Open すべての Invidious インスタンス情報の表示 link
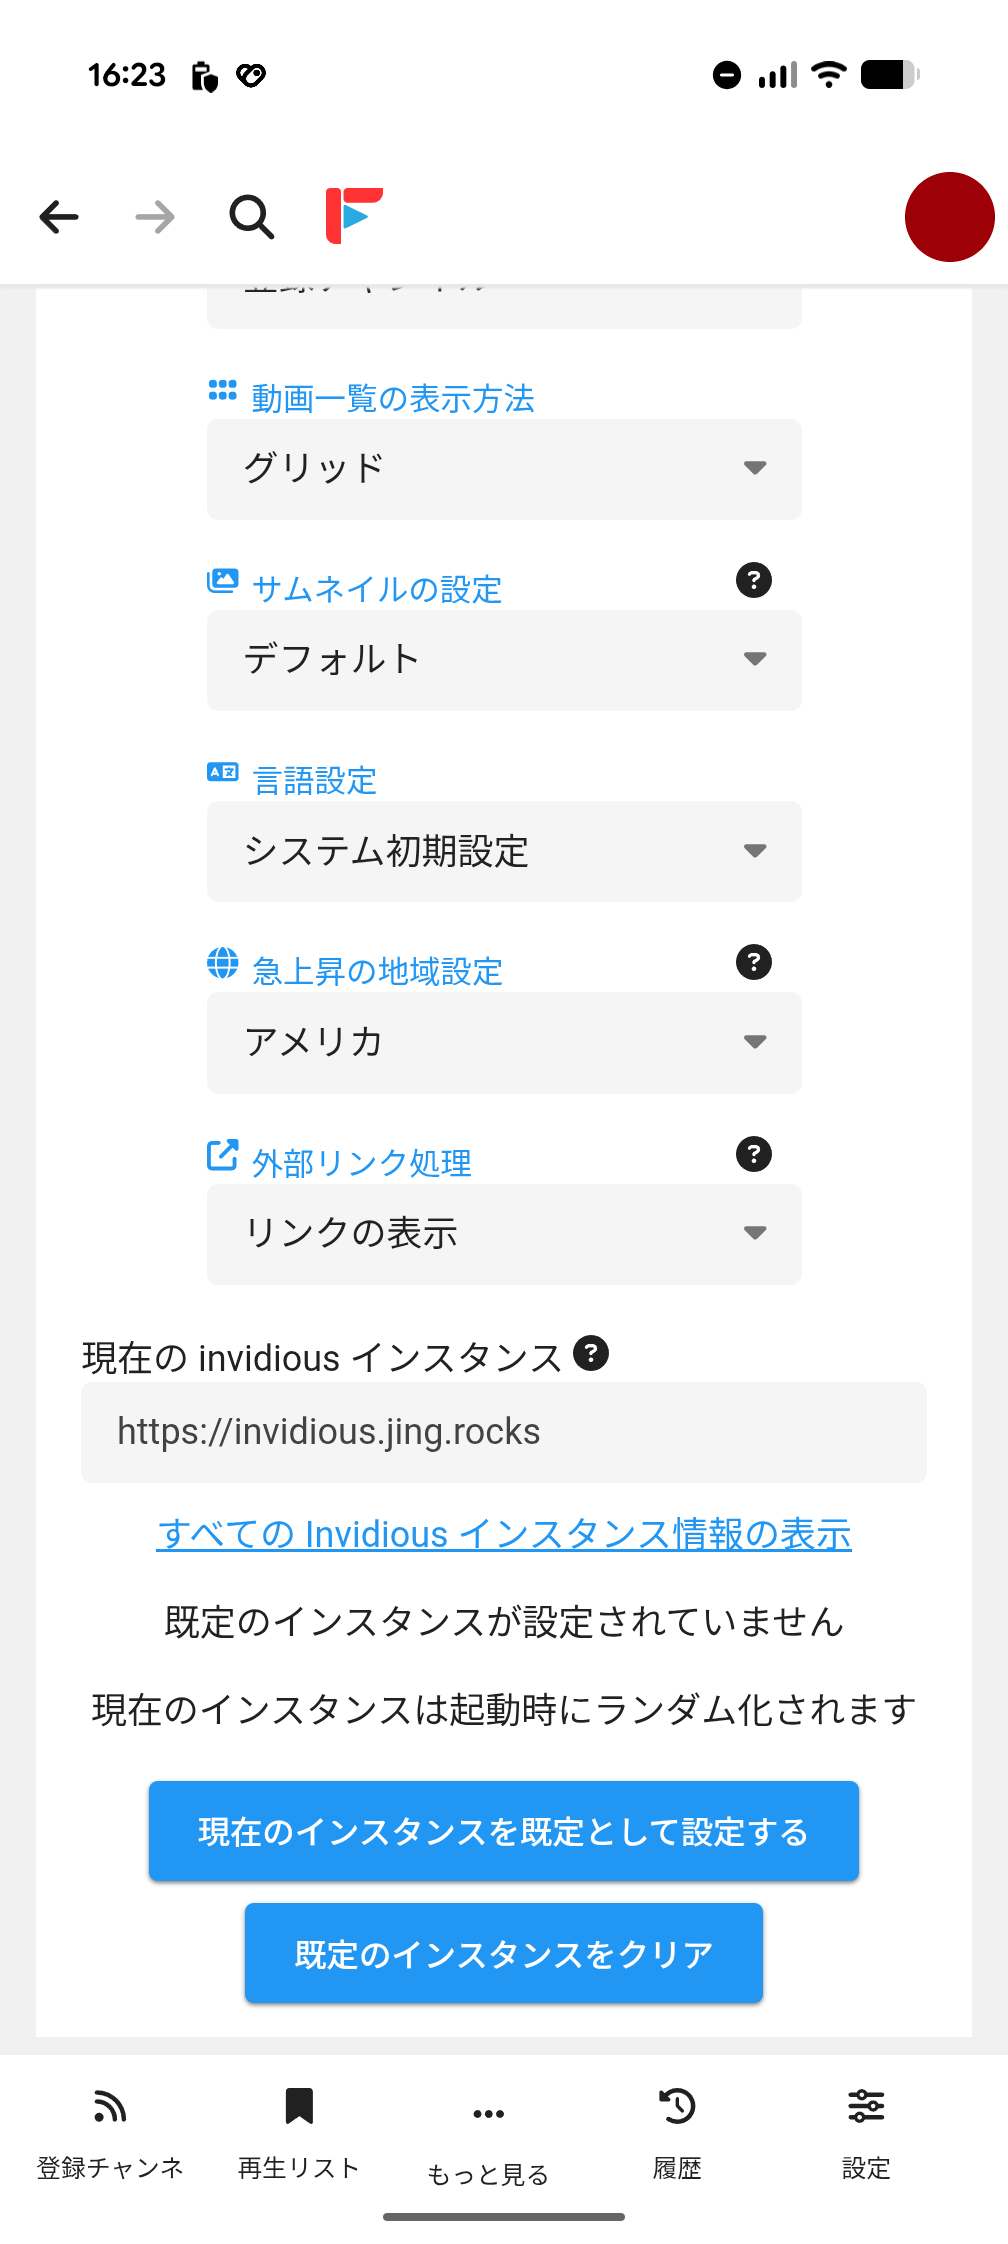Image resolution: width=1008 pixels, height=2244 pixels. pos(504,1534)
